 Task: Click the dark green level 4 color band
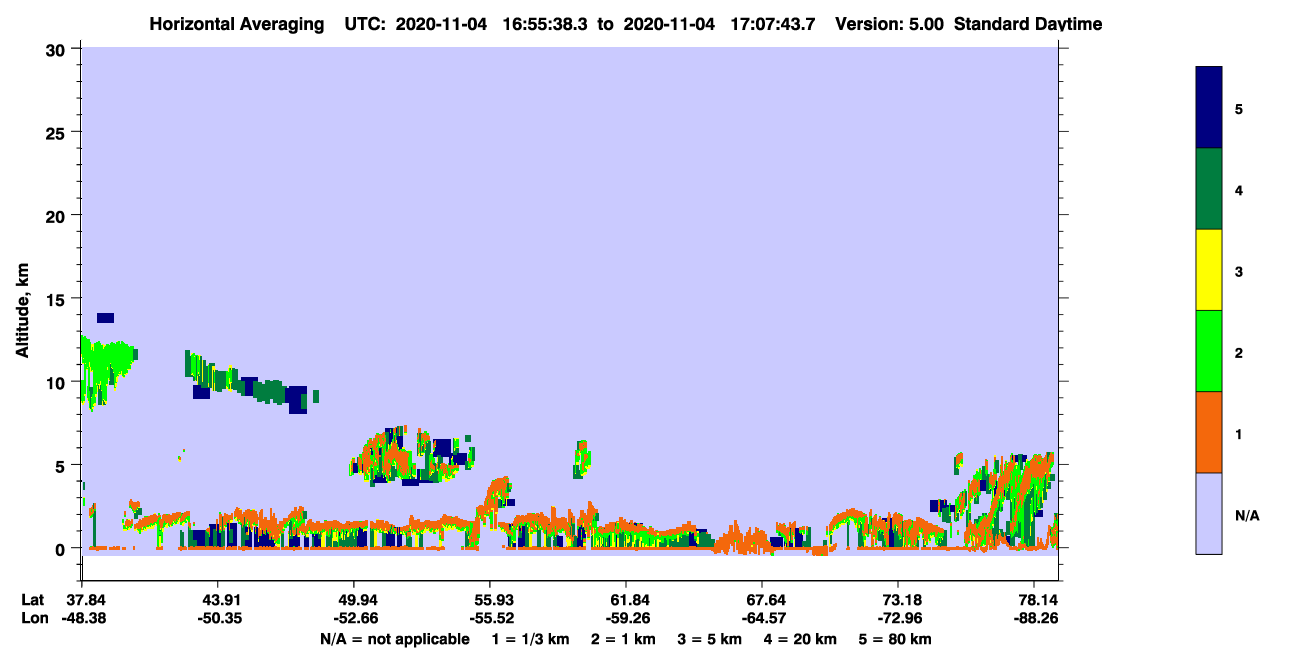(x=1209, y=189)
